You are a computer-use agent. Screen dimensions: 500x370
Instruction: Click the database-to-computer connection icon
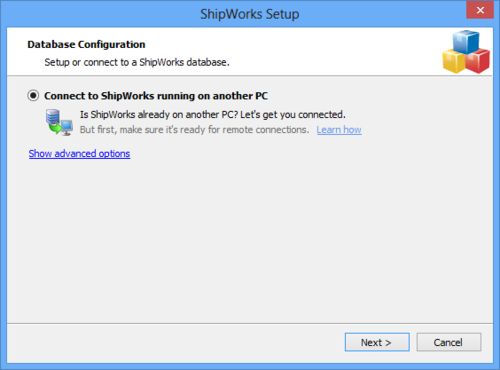(x=59, y=122)
